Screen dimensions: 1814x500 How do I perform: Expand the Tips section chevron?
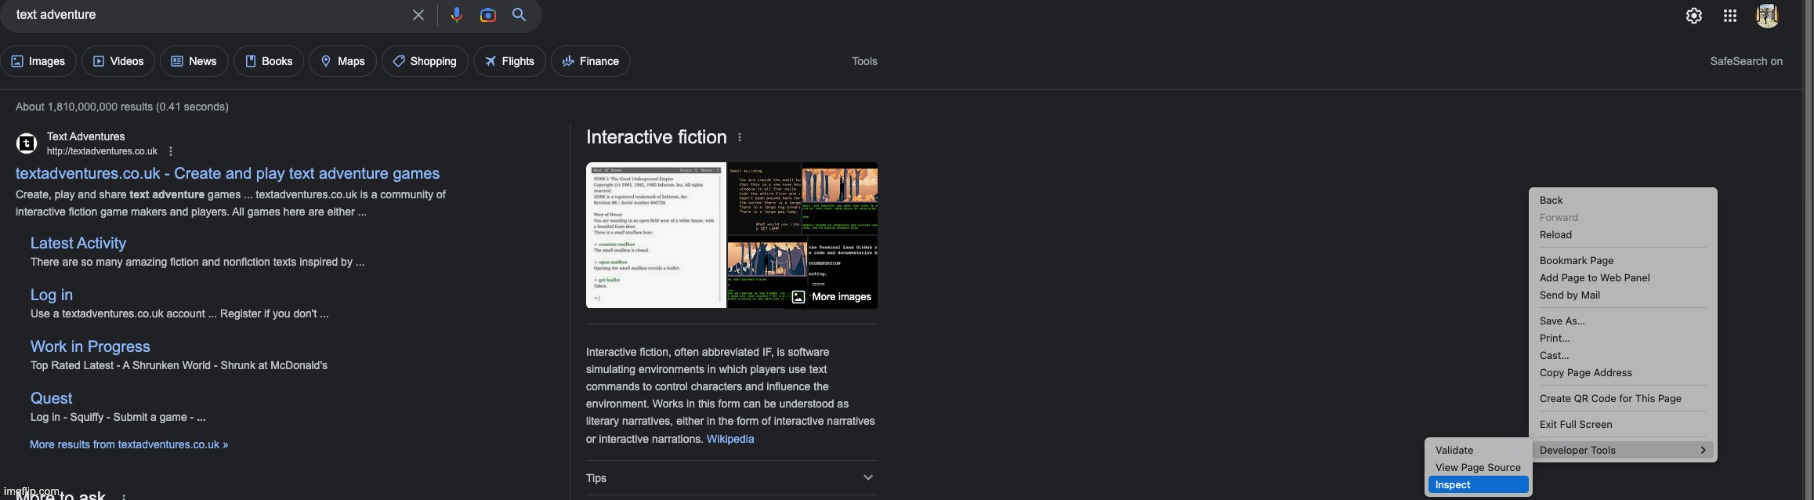(868, 478)
